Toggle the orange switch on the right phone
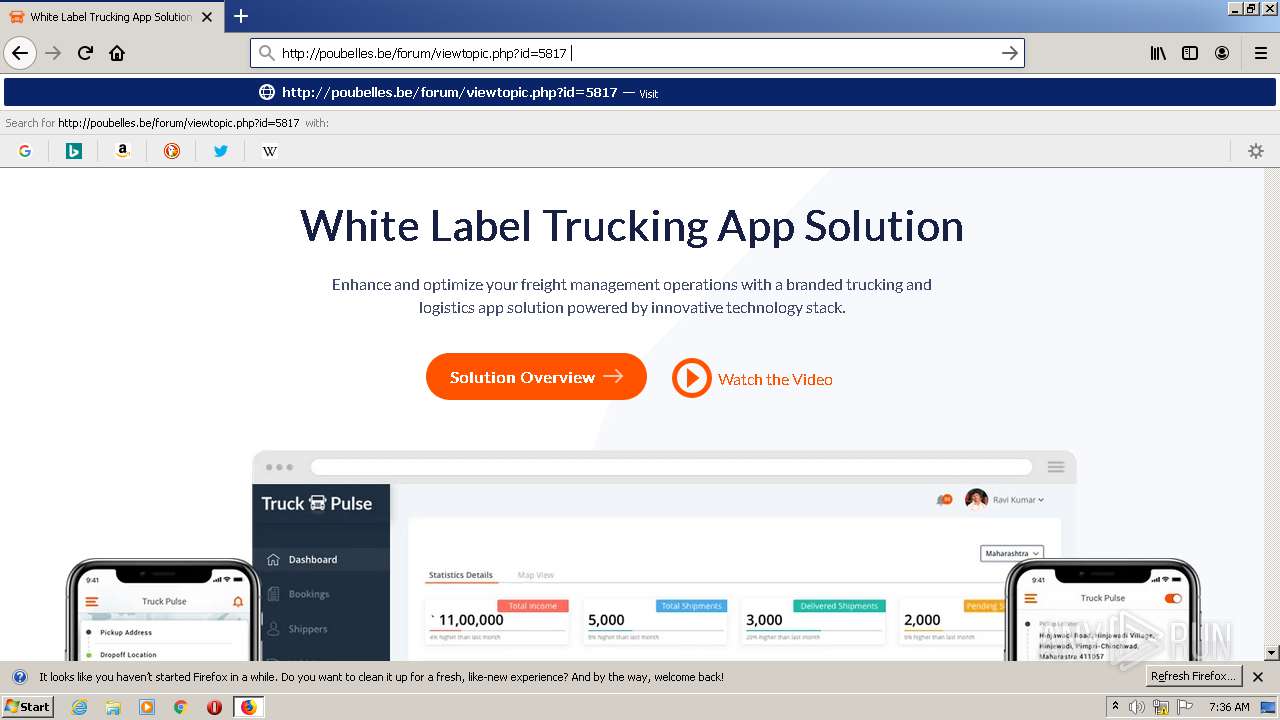Image resolution: width=1280 pixels, height=720 pixels. pyautogui.click(x=1173, y=598)
